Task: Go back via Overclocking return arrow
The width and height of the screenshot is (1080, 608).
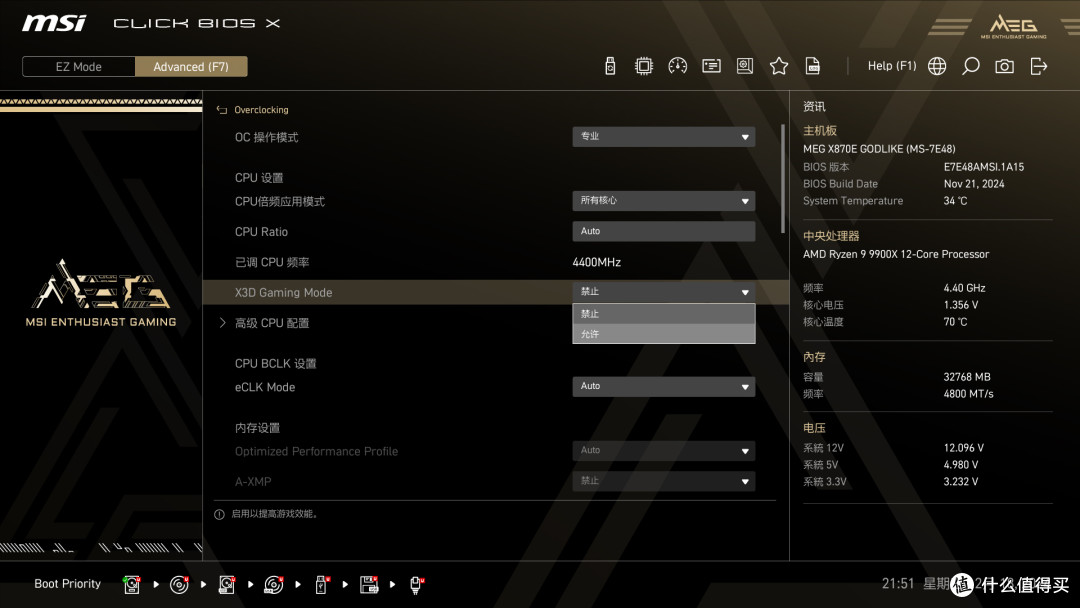Action: click(222, 109)
